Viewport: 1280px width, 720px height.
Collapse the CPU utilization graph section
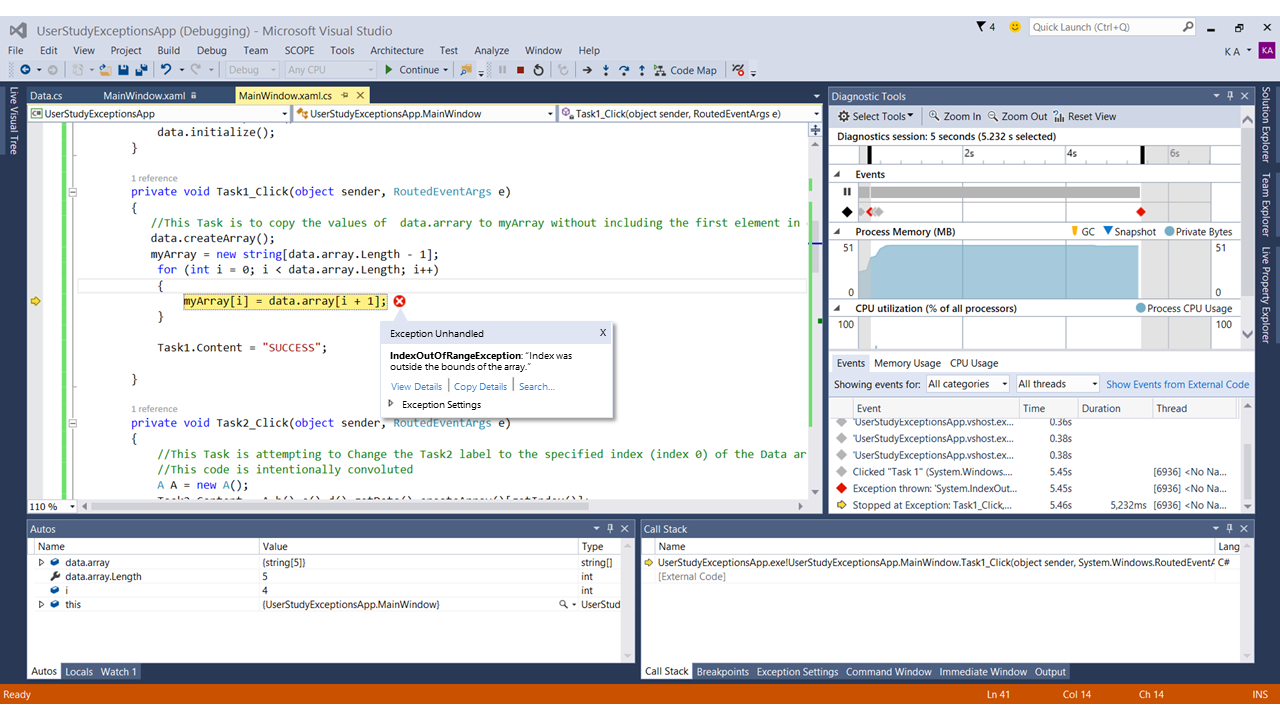point(839,308)
